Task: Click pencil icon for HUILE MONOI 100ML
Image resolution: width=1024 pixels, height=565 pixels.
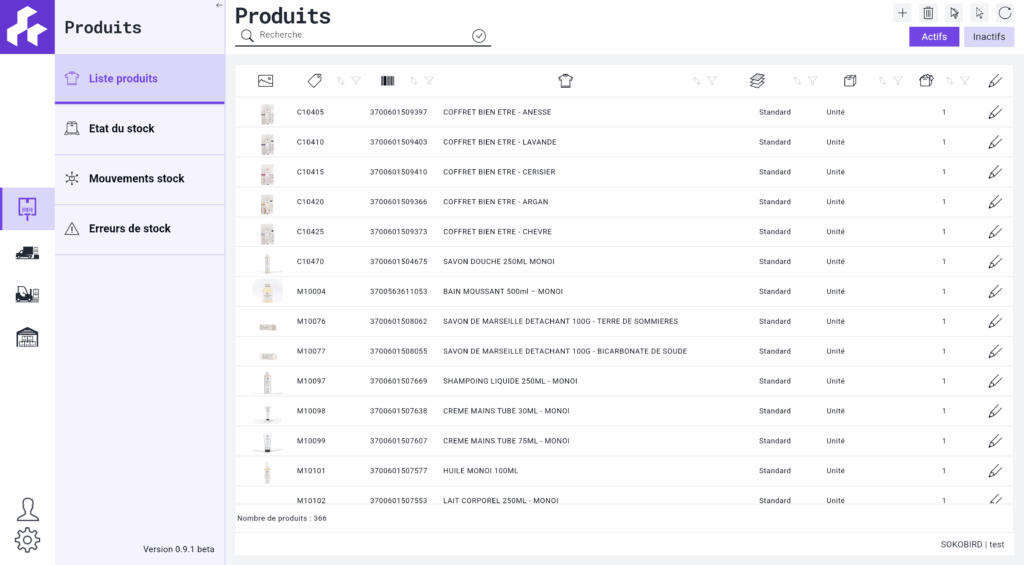Action: 994,471
